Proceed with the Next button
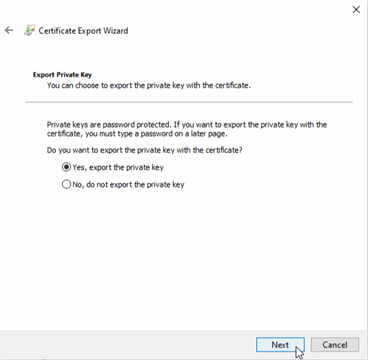The image size is (368, 360). (280, 345)
